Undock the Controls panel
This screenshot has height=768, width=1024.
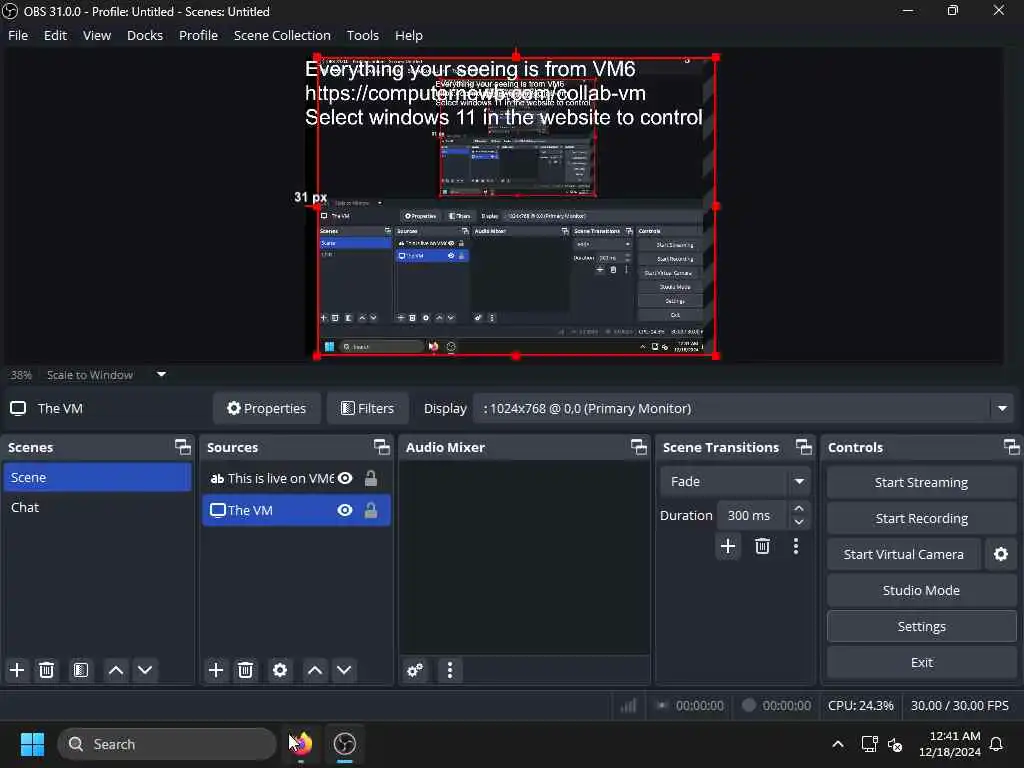tap(1012, 447)
